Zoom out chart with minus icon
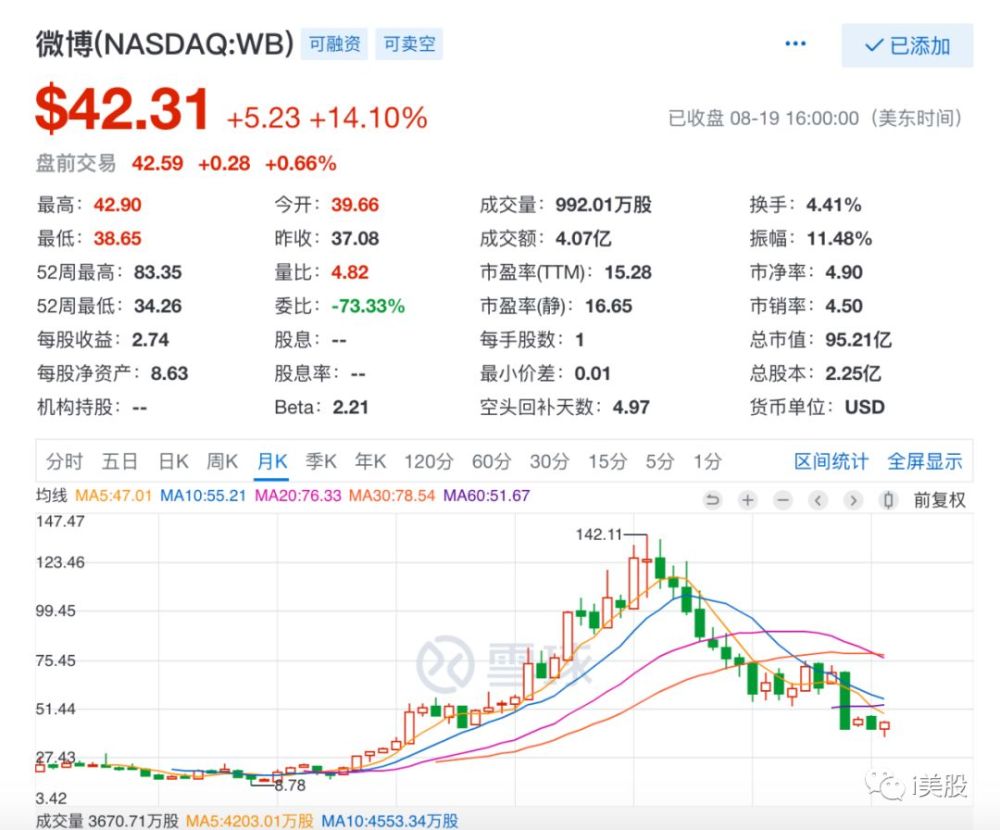Screen dimensions: 1000x830 coord(783,500)
